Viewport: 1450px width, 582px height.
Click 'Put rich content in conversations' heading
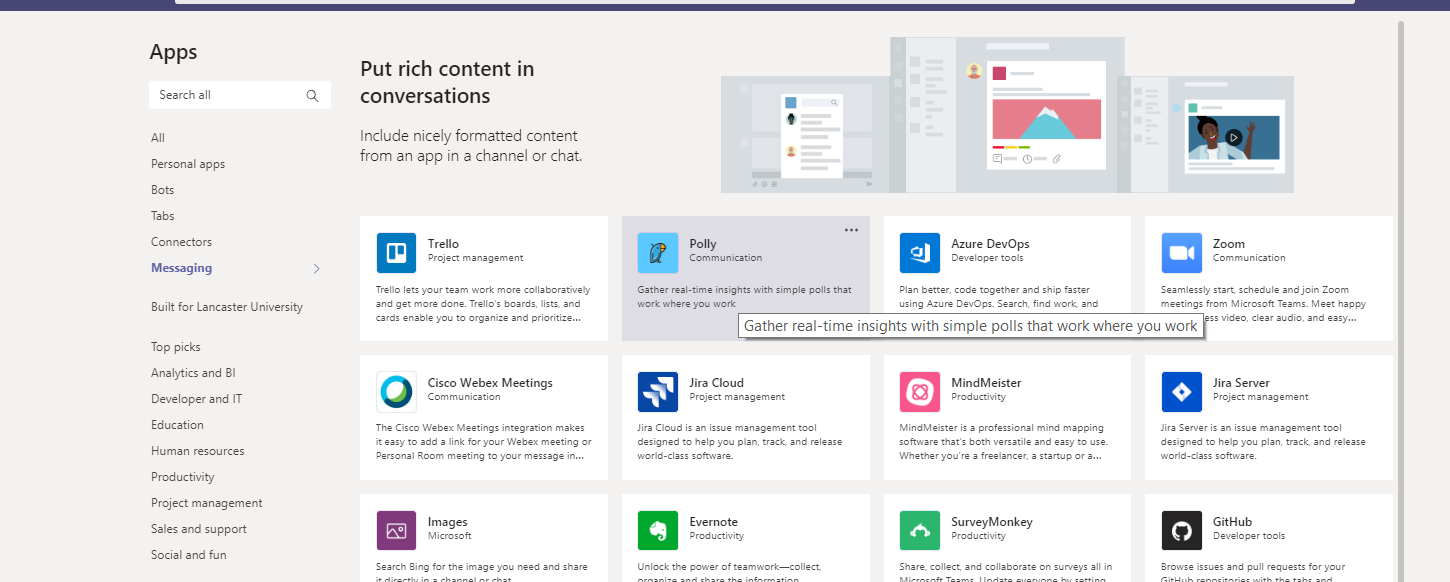point(447,82)
